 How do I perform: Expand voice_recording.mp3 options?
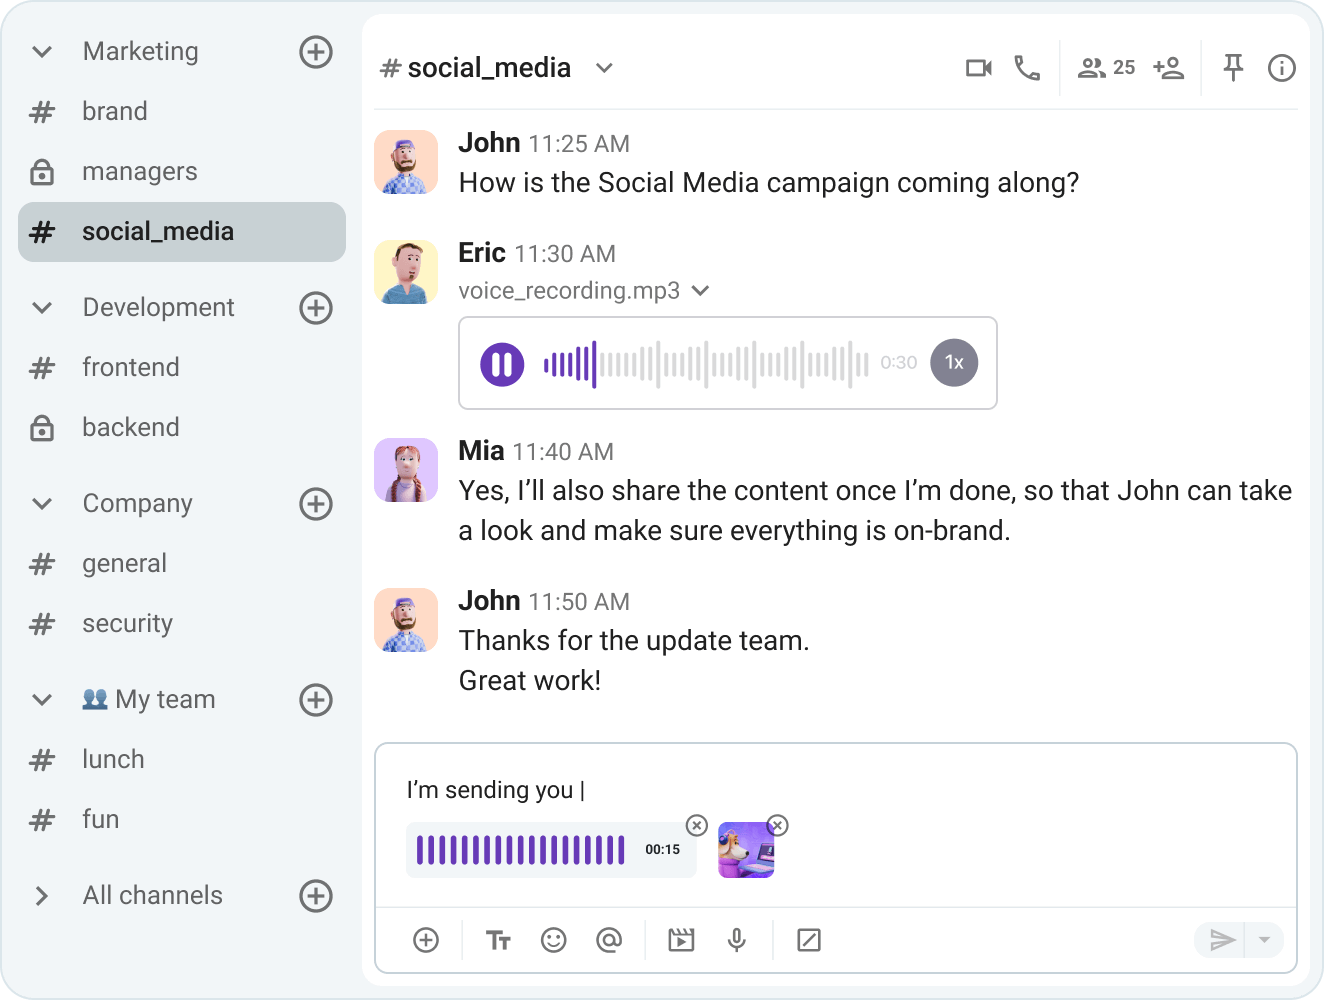(700, 290)
